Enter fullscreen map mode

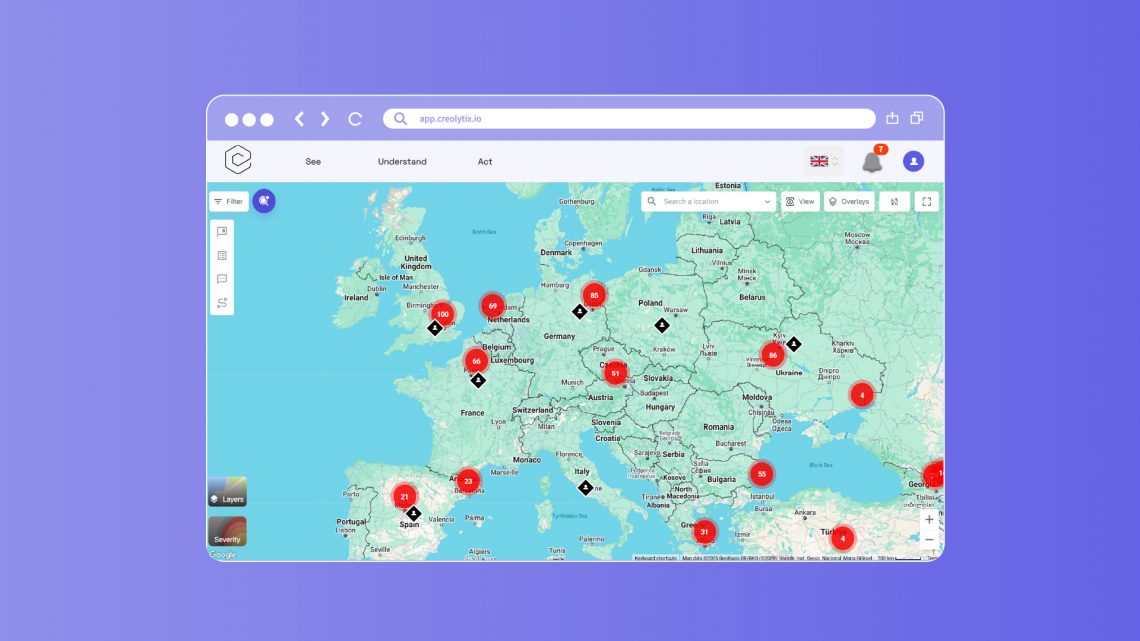(926, 201)
